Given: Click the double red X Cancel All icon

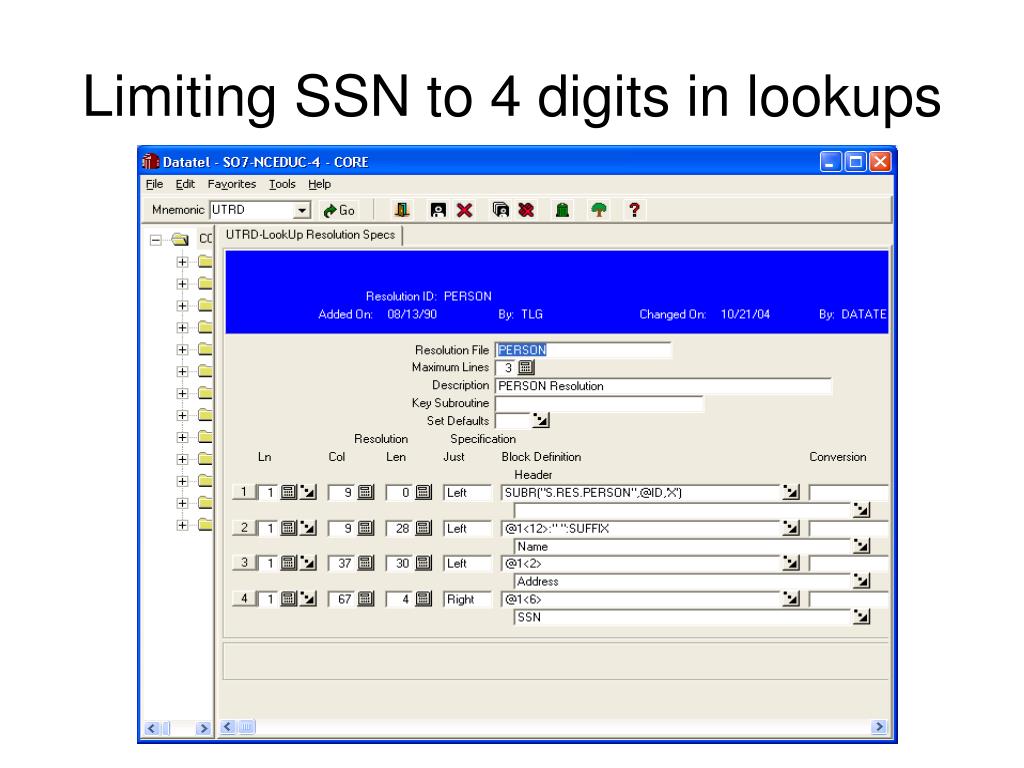Looking at the screenshot, I should pyautogui.click(x=526, y=210).
